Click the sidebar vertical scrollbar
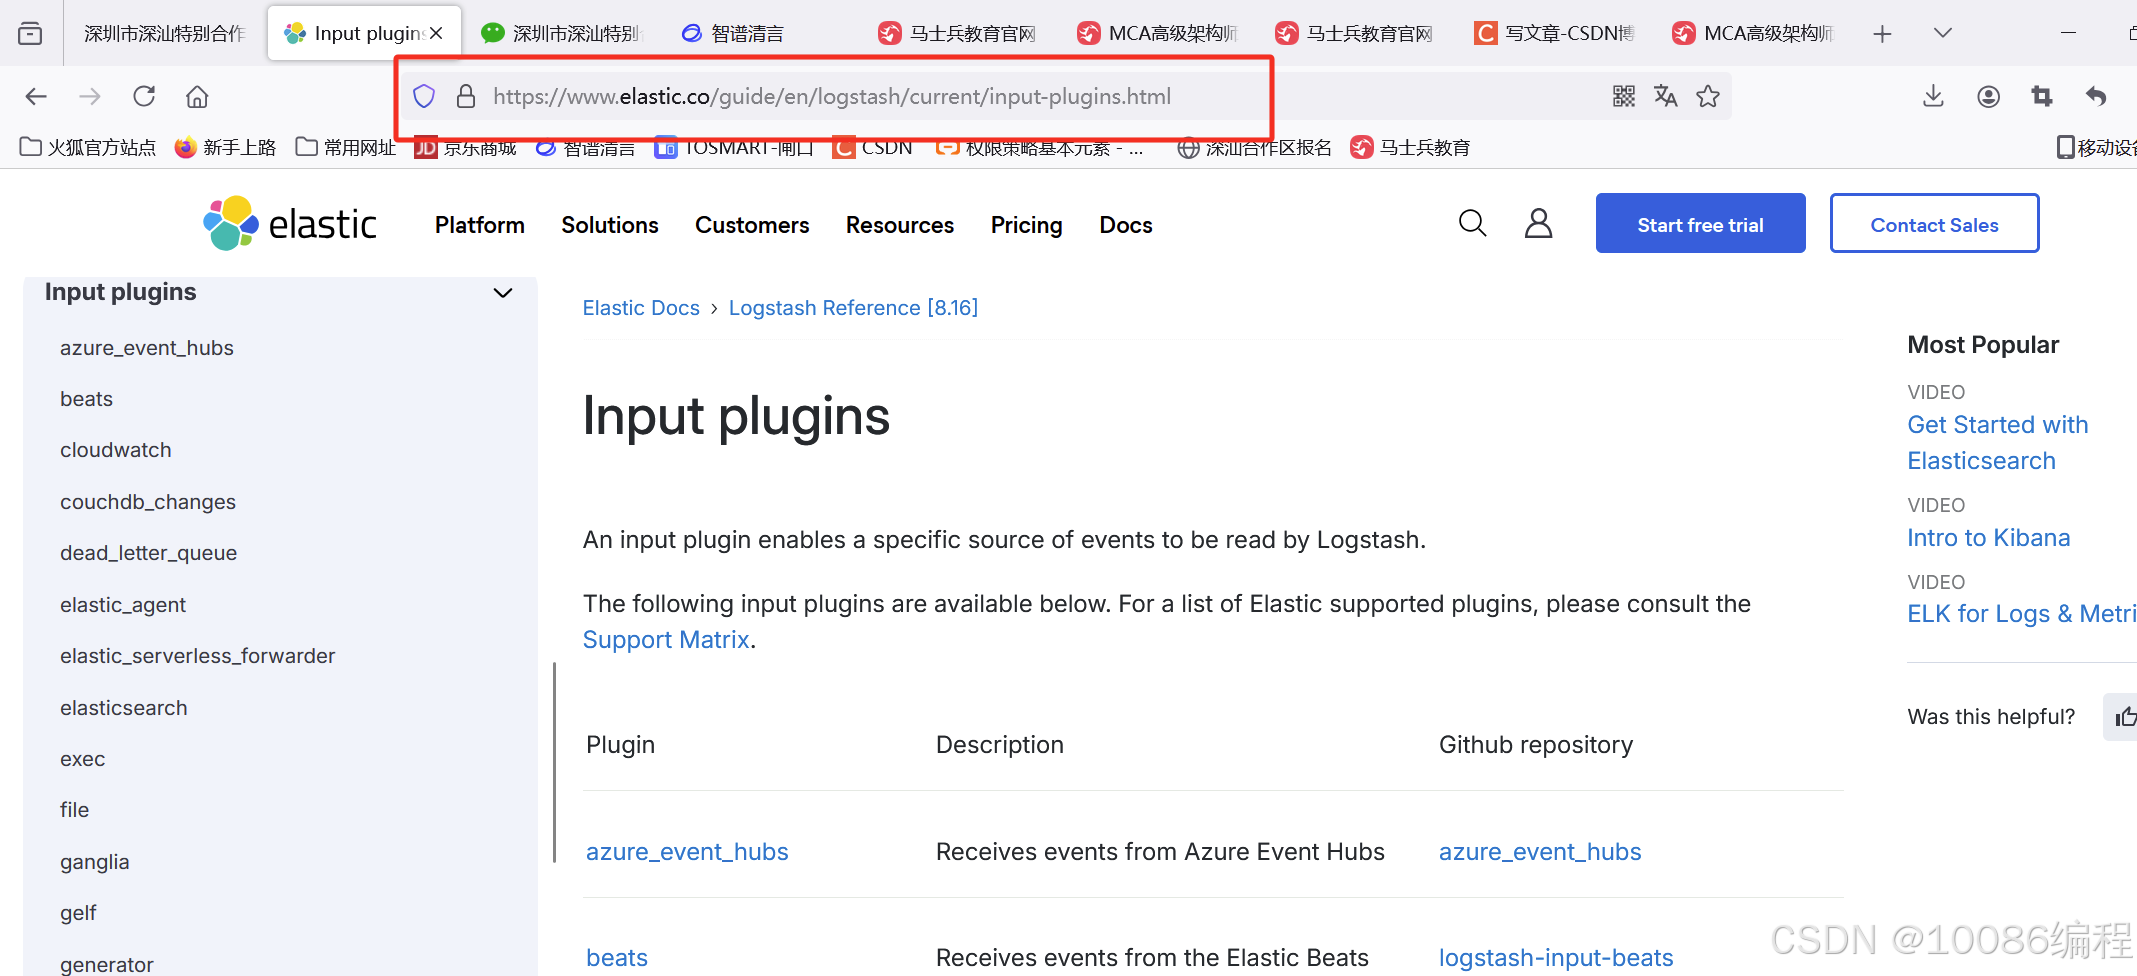This screenshot has width=2137, height=976. click(x=554, y=762)
